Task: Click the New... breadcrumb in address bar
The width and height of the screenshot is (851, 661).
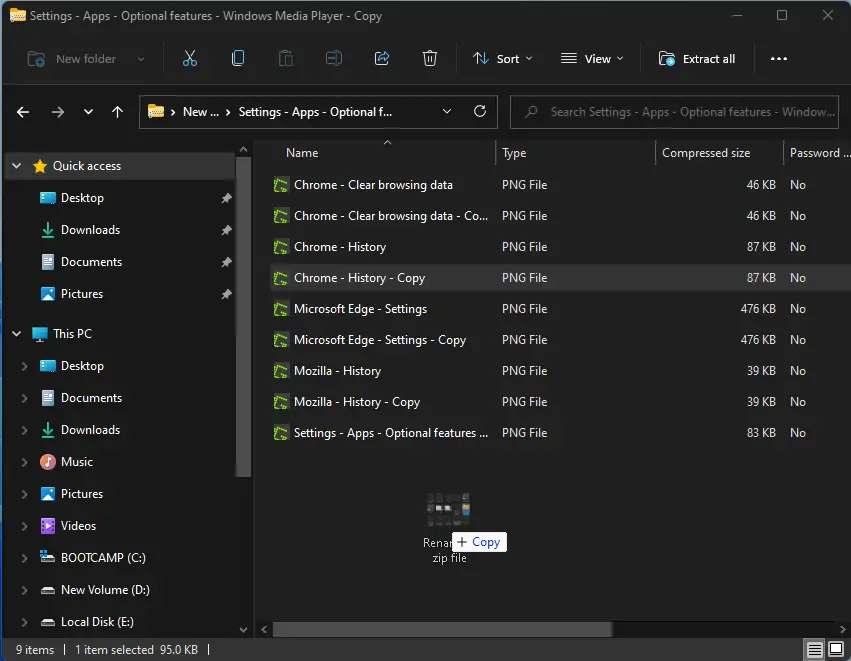Action: point(200,112)
